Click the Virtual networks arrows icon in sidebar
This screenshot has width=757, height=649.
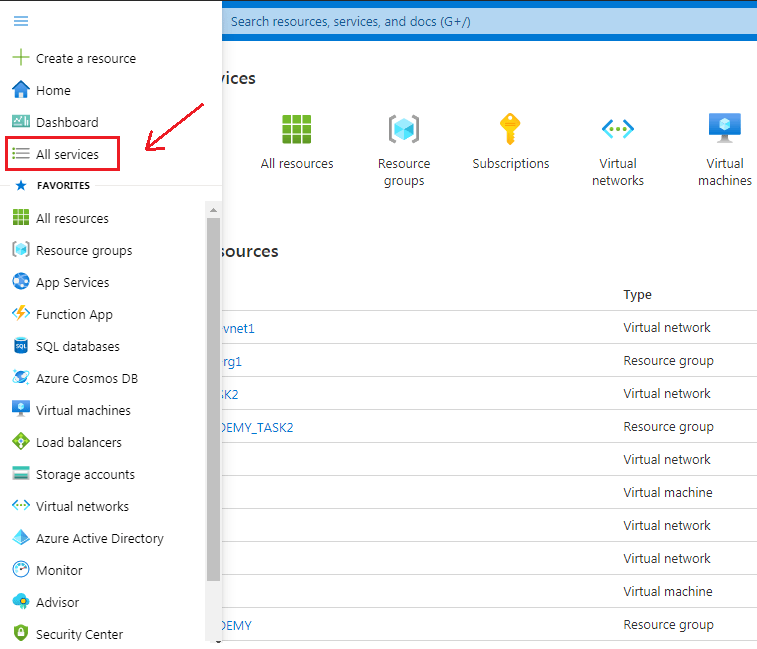(x=21, y=505)
